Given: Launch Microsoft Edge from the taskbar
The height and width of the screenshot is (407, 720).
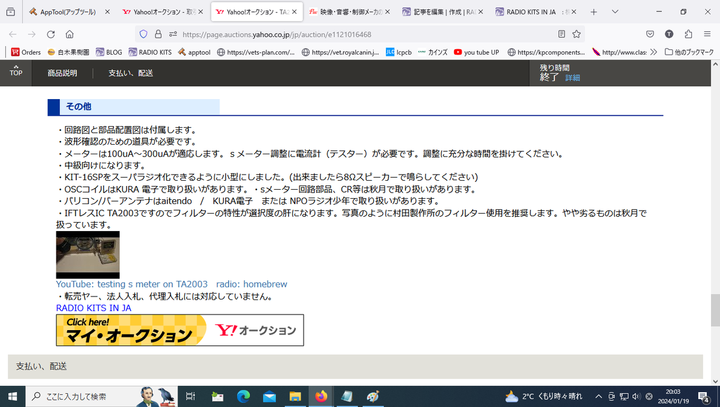Looking at the screenshot, I should [x=243, y=396].
